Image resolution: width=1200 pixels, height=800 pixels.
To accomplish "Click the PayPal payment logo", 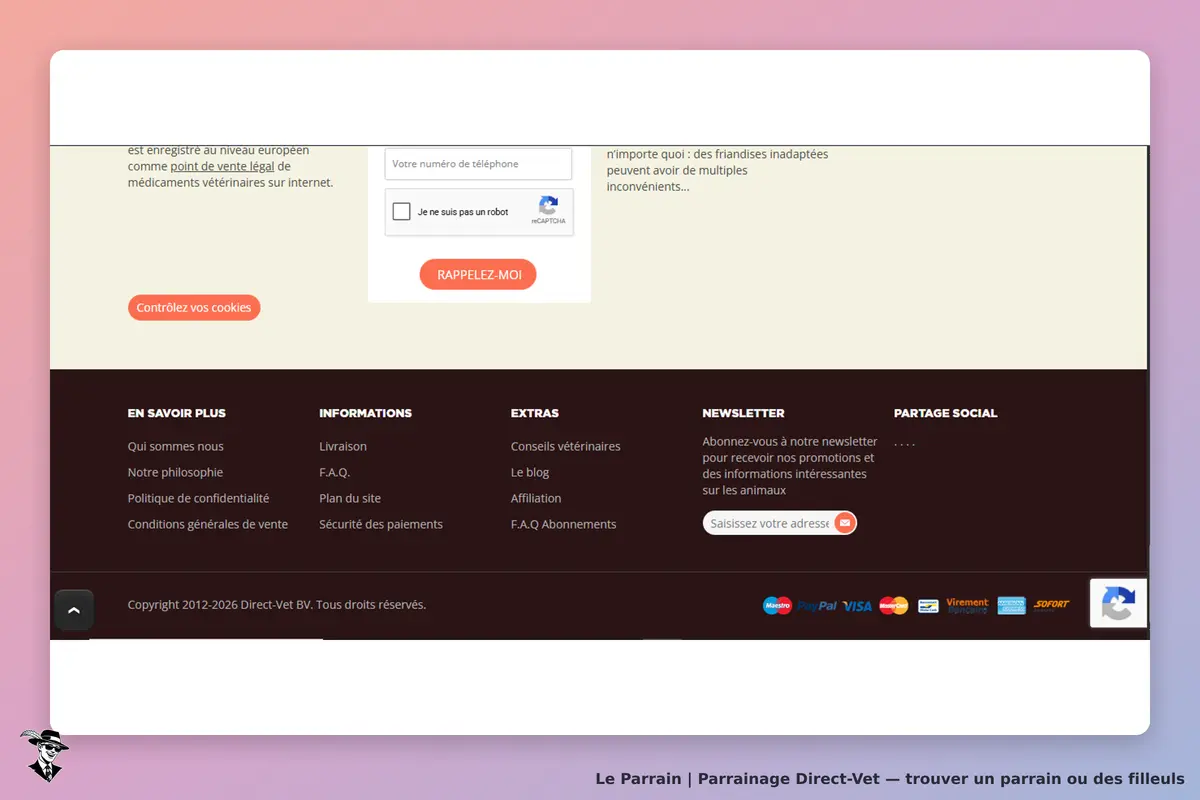I will [817, 606].
